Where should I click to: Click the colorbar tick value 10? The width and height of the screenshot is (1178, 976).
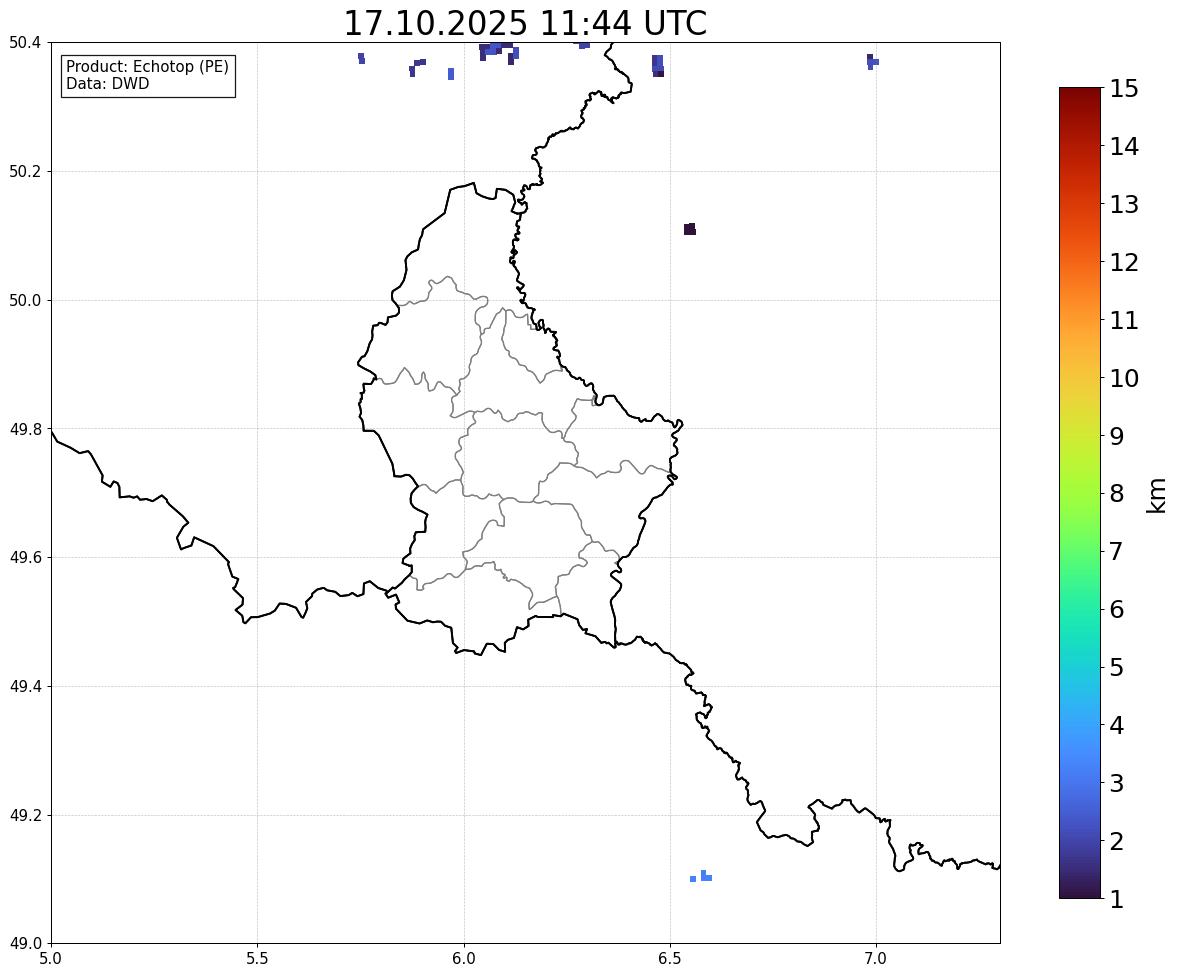(1124, 378)
